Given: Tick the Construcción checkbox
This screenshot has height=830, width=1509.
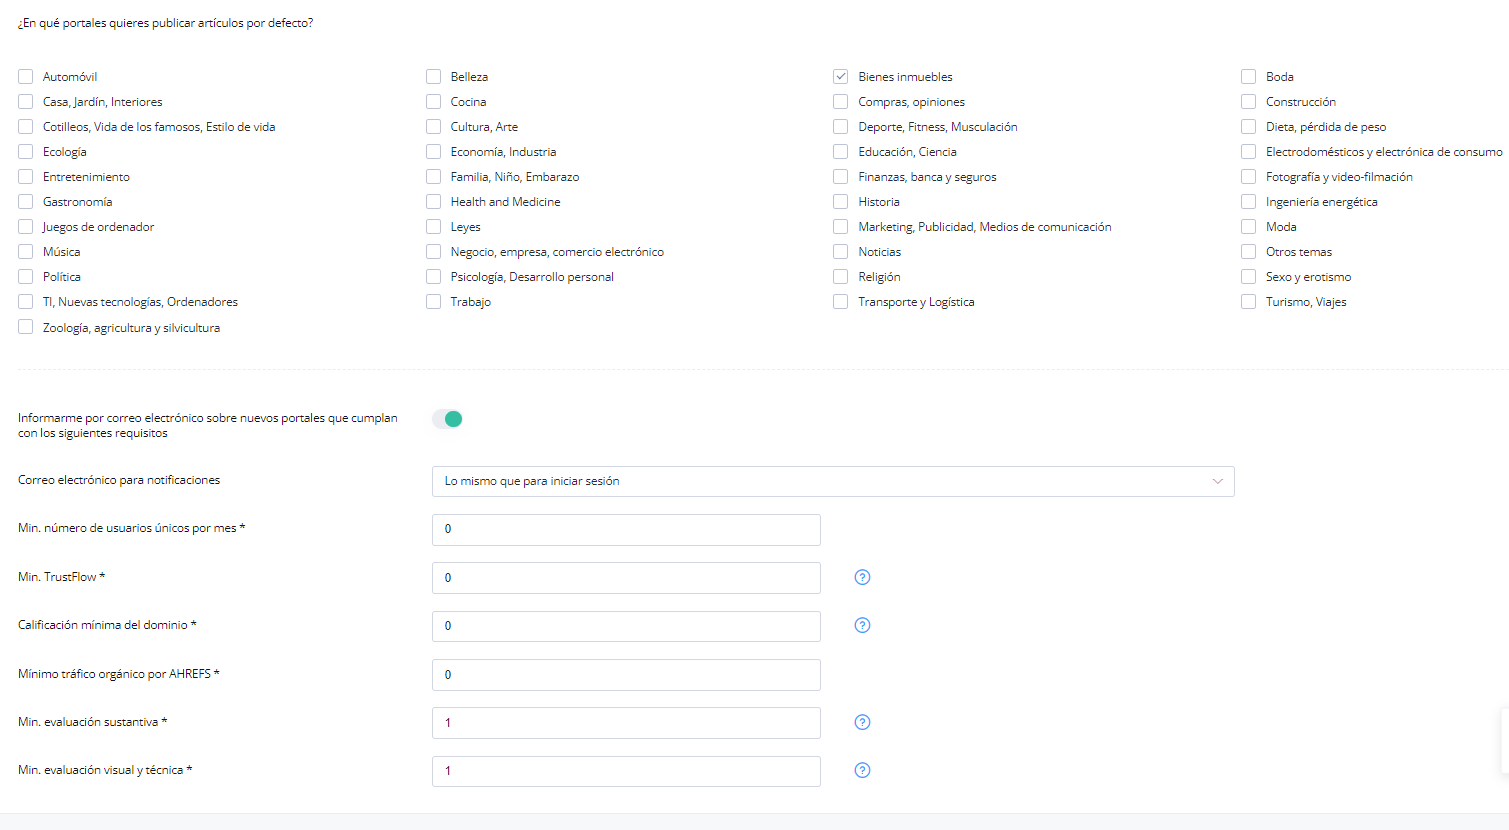Looking at the screenshot, I should point(1249,101).
